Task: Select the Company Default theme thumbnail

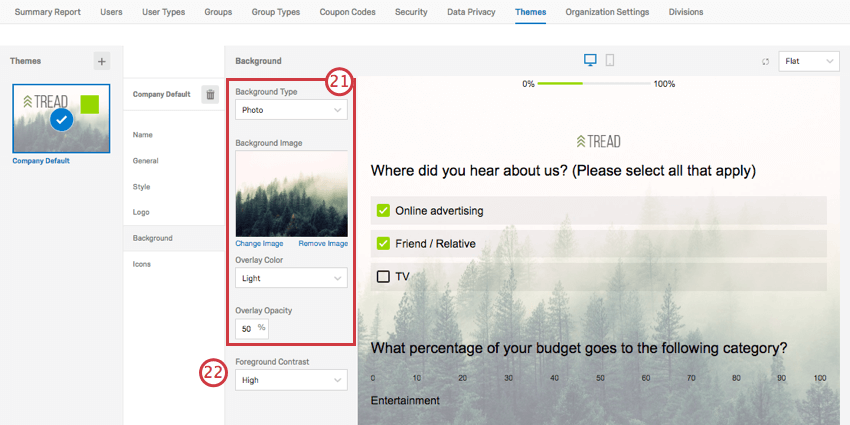Action: [x=61, y=118]
